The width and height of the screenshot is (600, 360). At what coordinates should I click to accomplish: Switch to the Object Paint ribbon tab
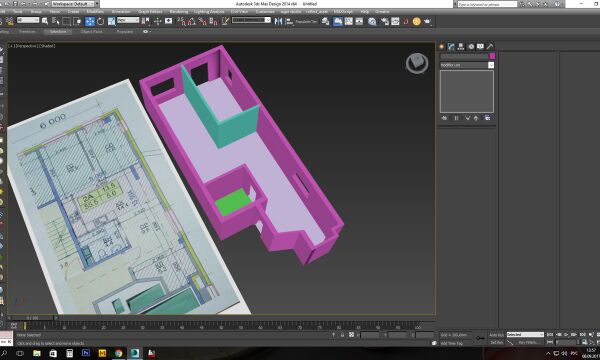click(x=91, y=32)
